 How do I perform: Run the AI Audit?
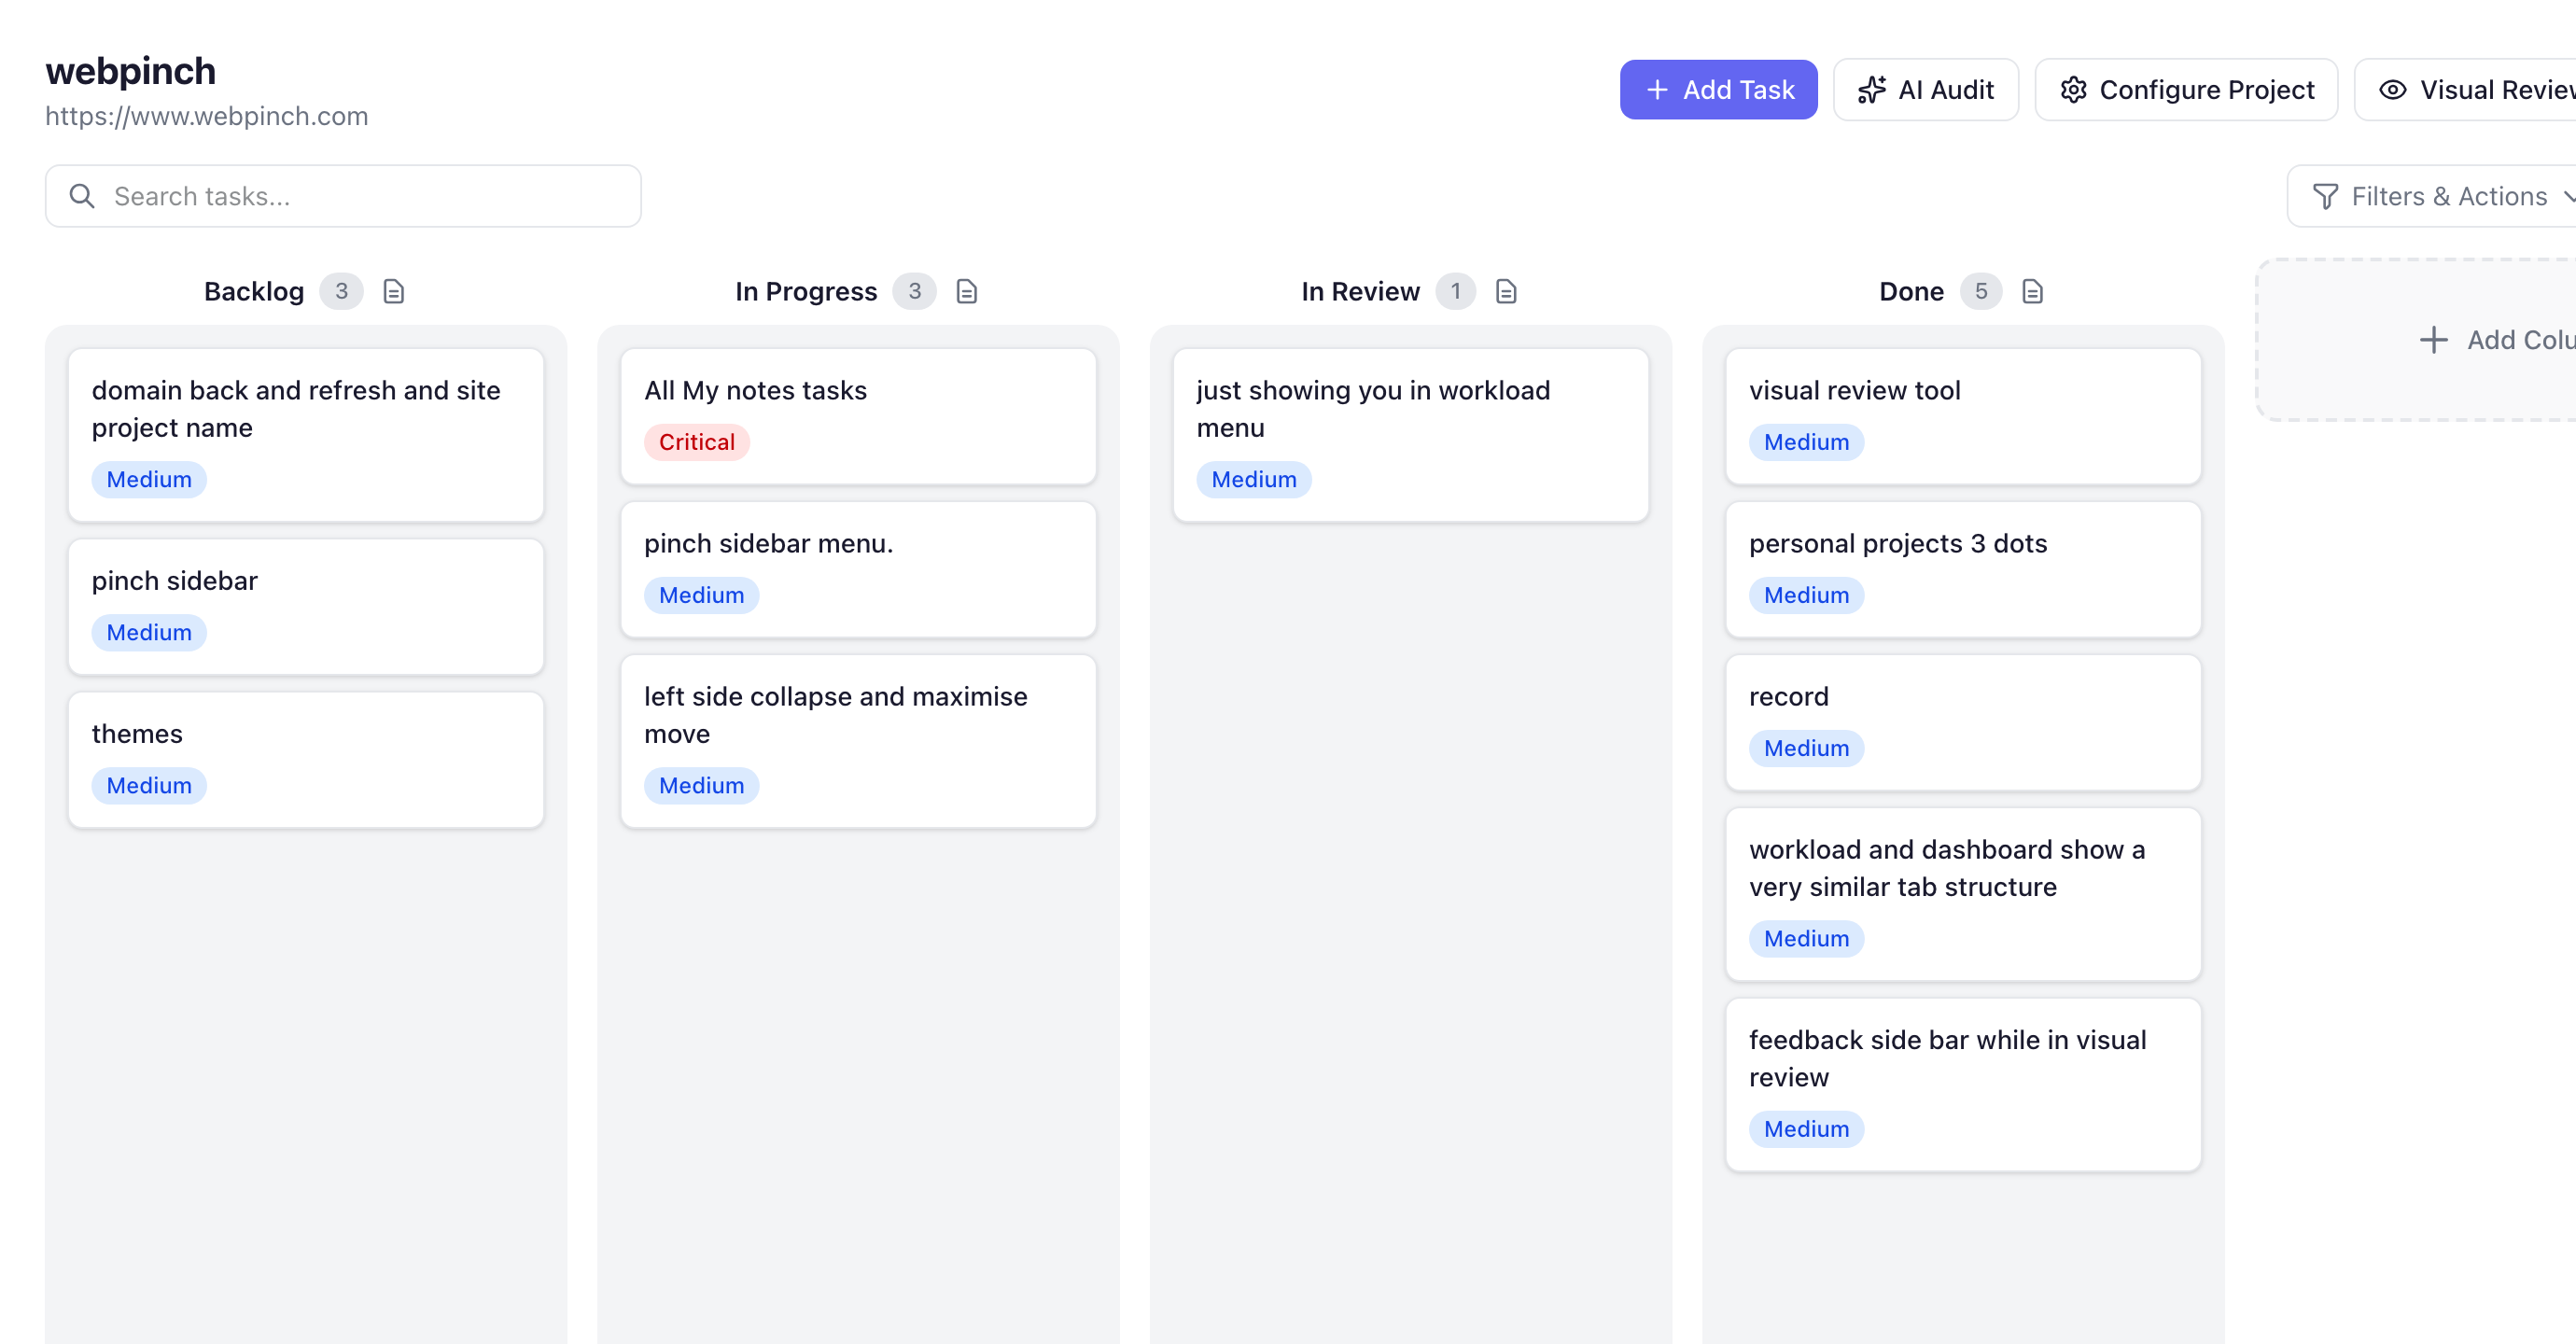[x=1926, y=90]
